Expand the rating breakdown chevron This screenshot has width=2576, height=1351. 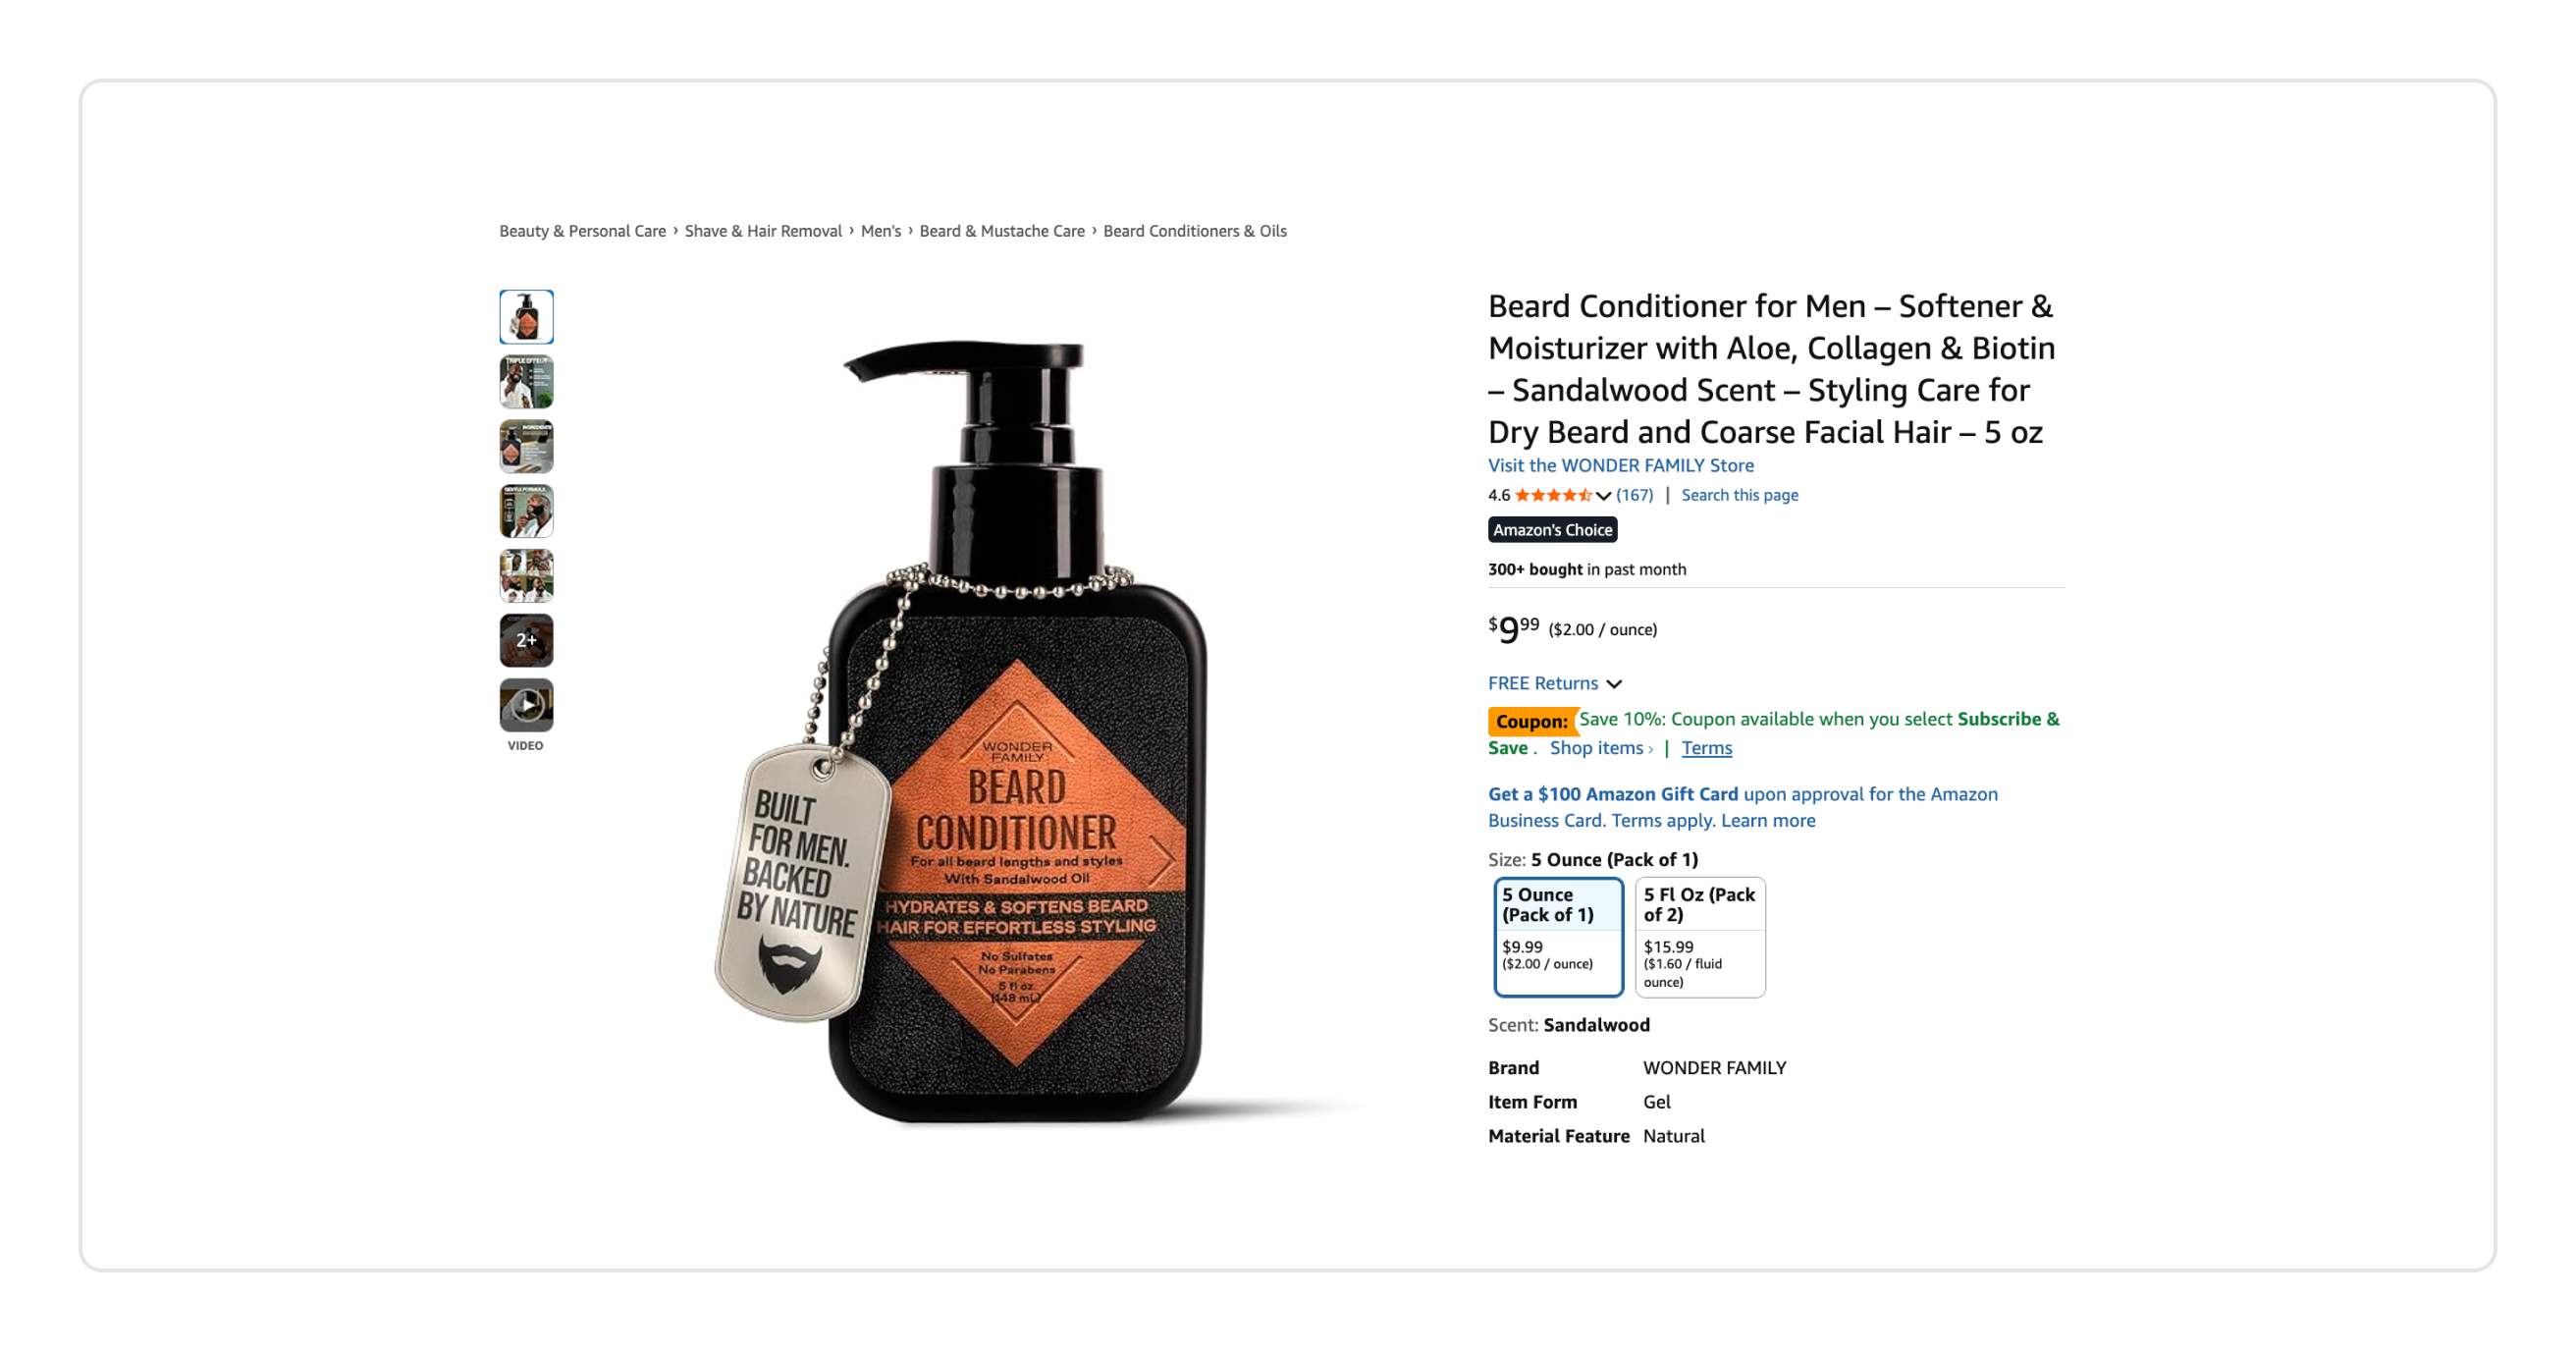click(x=1603, y=496)
